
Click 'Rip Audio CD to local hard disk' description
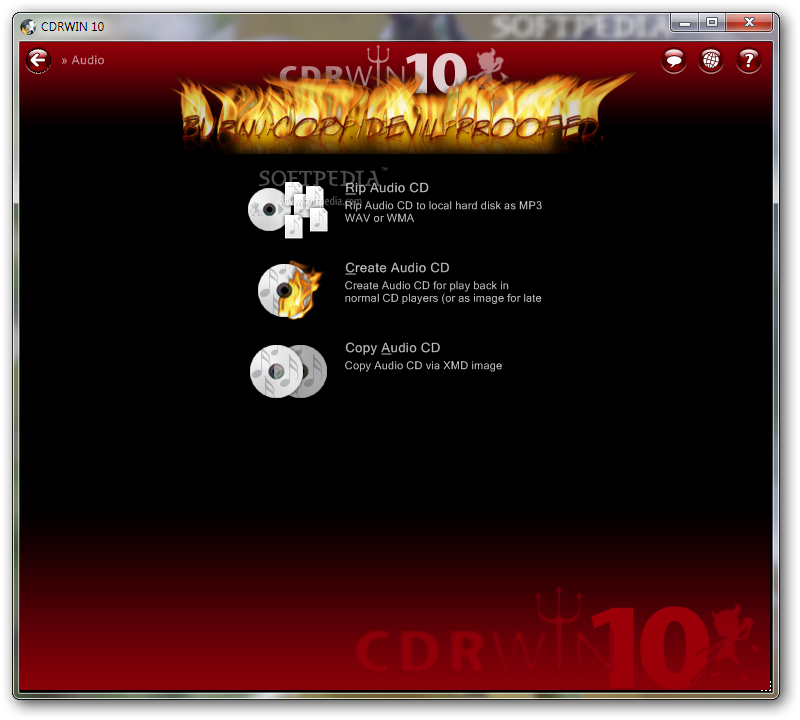pos(443,212)
